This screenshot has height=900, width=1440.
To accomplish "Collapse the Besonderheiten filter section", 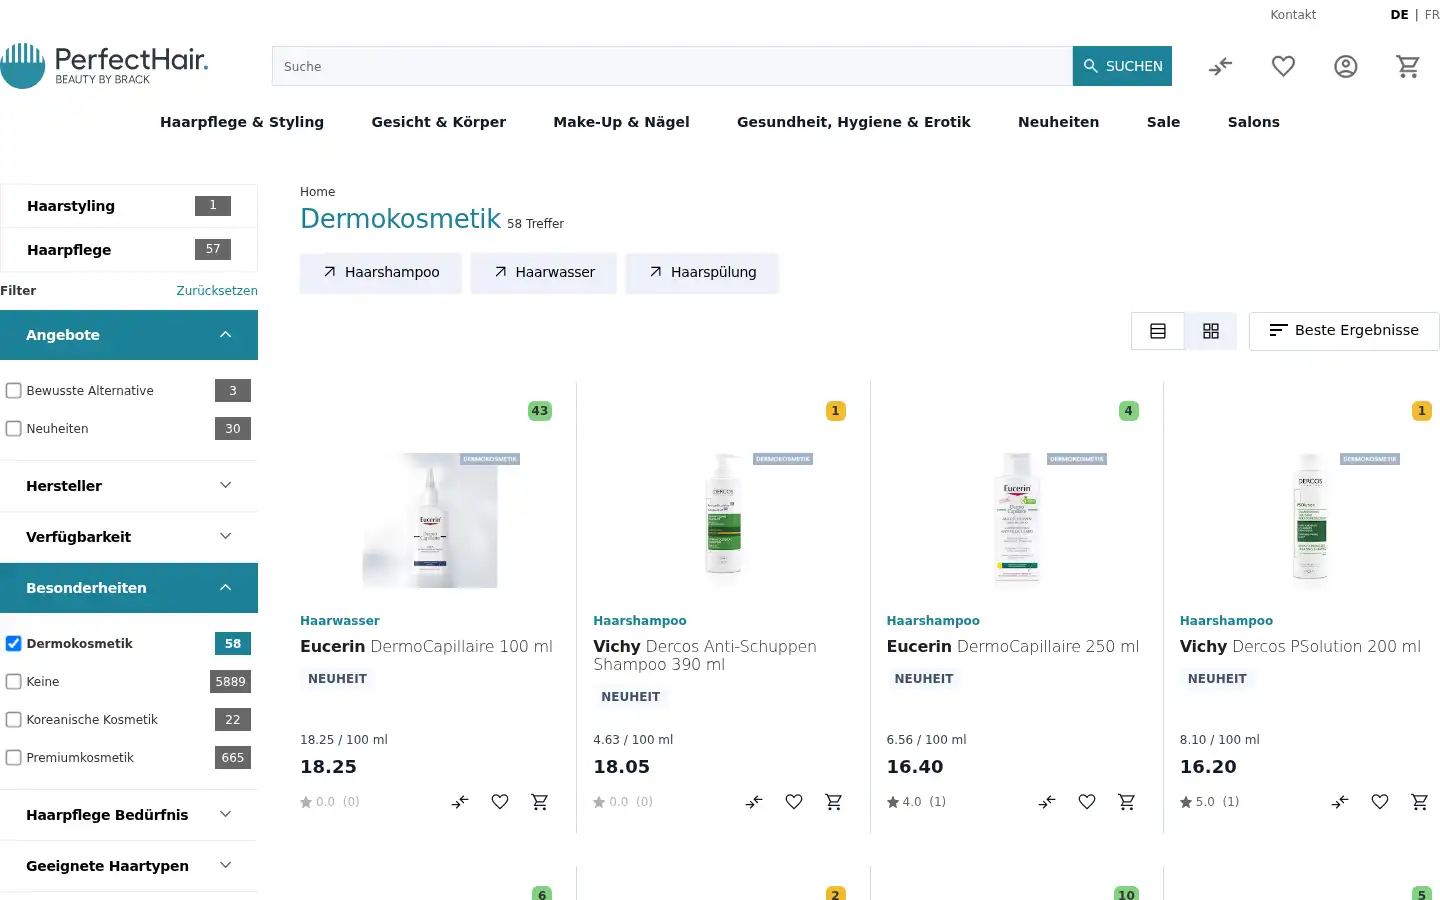I will point(129,588).
